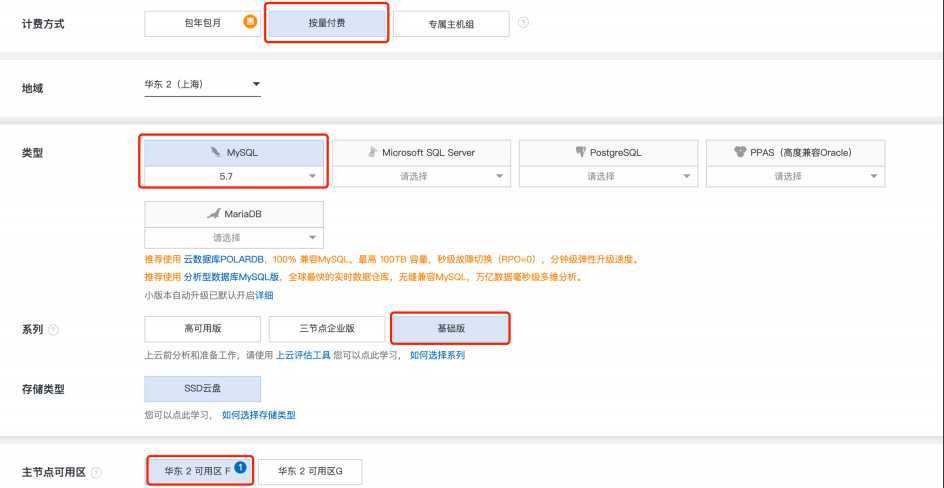944x488 pixels.
Task: Select 专属主机组 billing option
Action: (x=451, y=24)
